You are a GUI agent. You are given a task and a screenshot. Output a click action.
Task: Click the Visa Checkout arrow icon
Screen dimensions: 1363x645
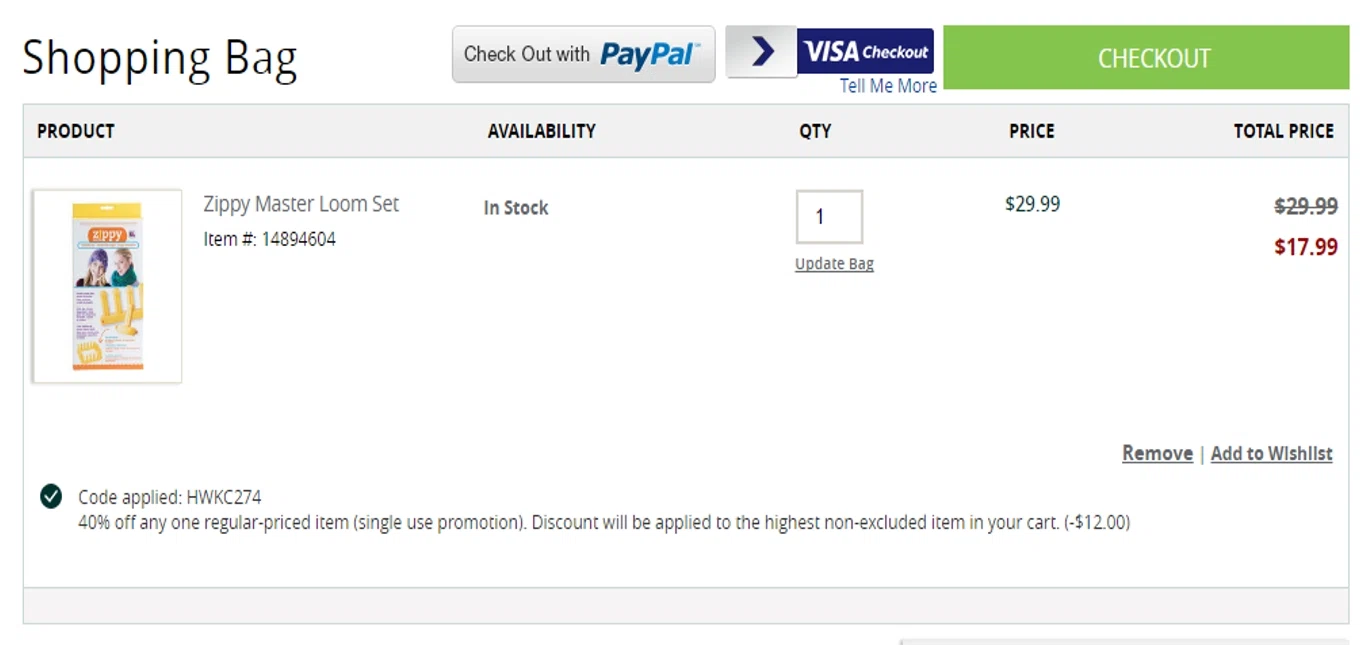(x=761, y=51)
